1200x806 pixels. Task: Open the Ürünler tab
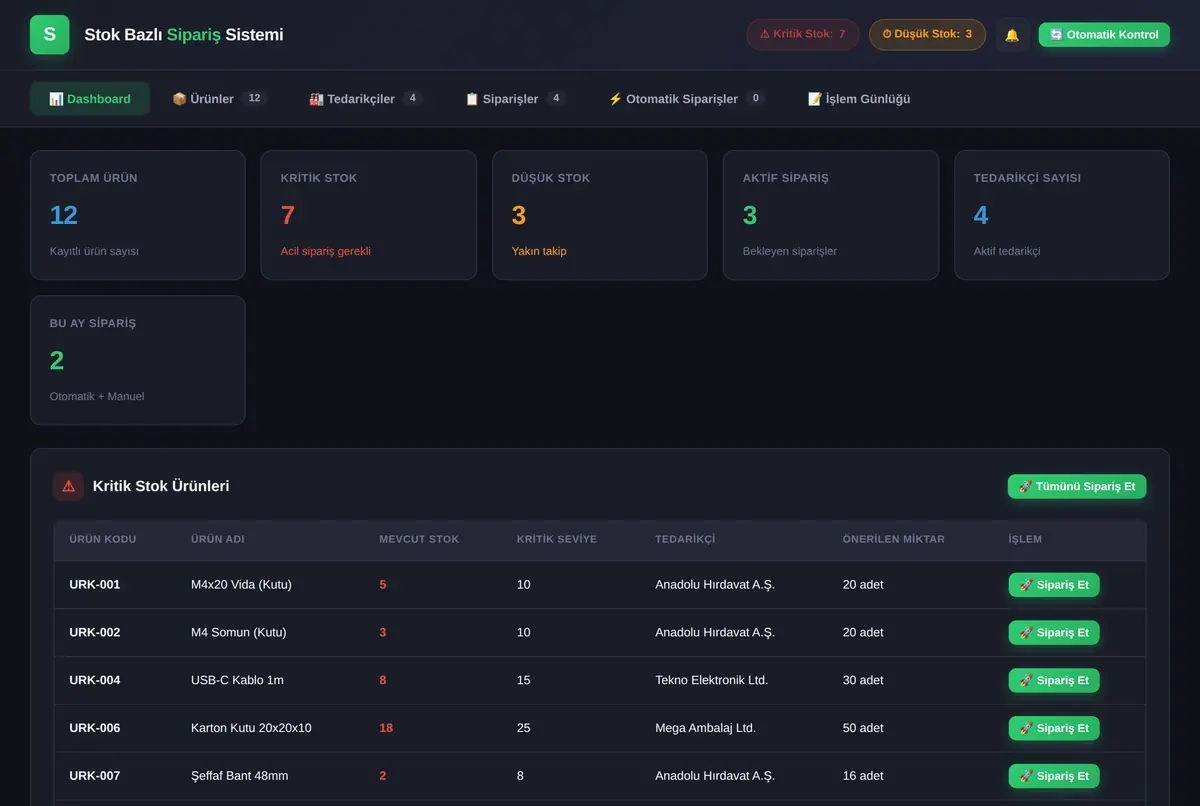pyautogui.click(x=219, y=99)
